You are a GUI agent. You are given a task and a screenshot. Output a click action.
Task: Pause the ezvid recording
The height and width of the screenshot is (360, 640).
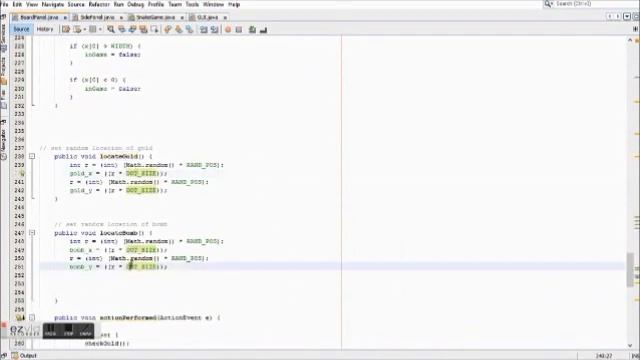coord(51,330)
